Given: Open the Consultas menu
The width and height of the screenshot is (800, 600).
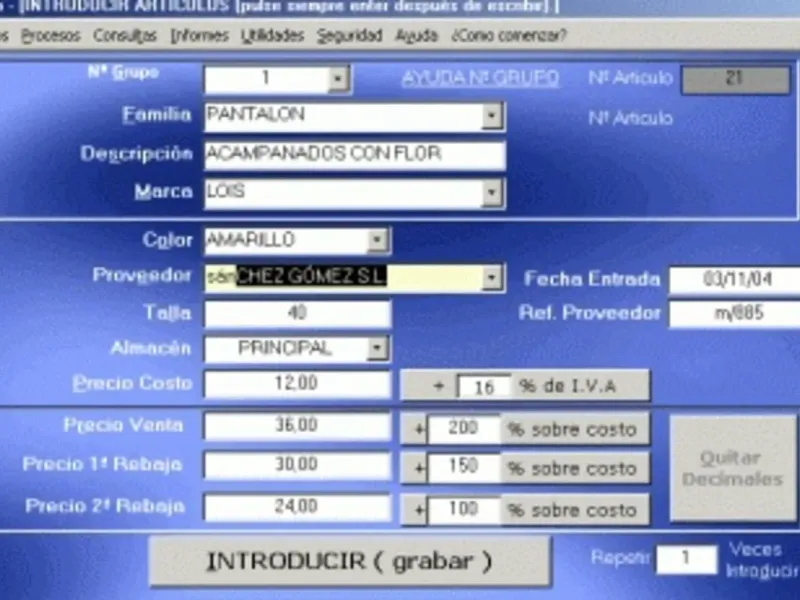Looking at the screenshot, I should [x=124, y=36].
